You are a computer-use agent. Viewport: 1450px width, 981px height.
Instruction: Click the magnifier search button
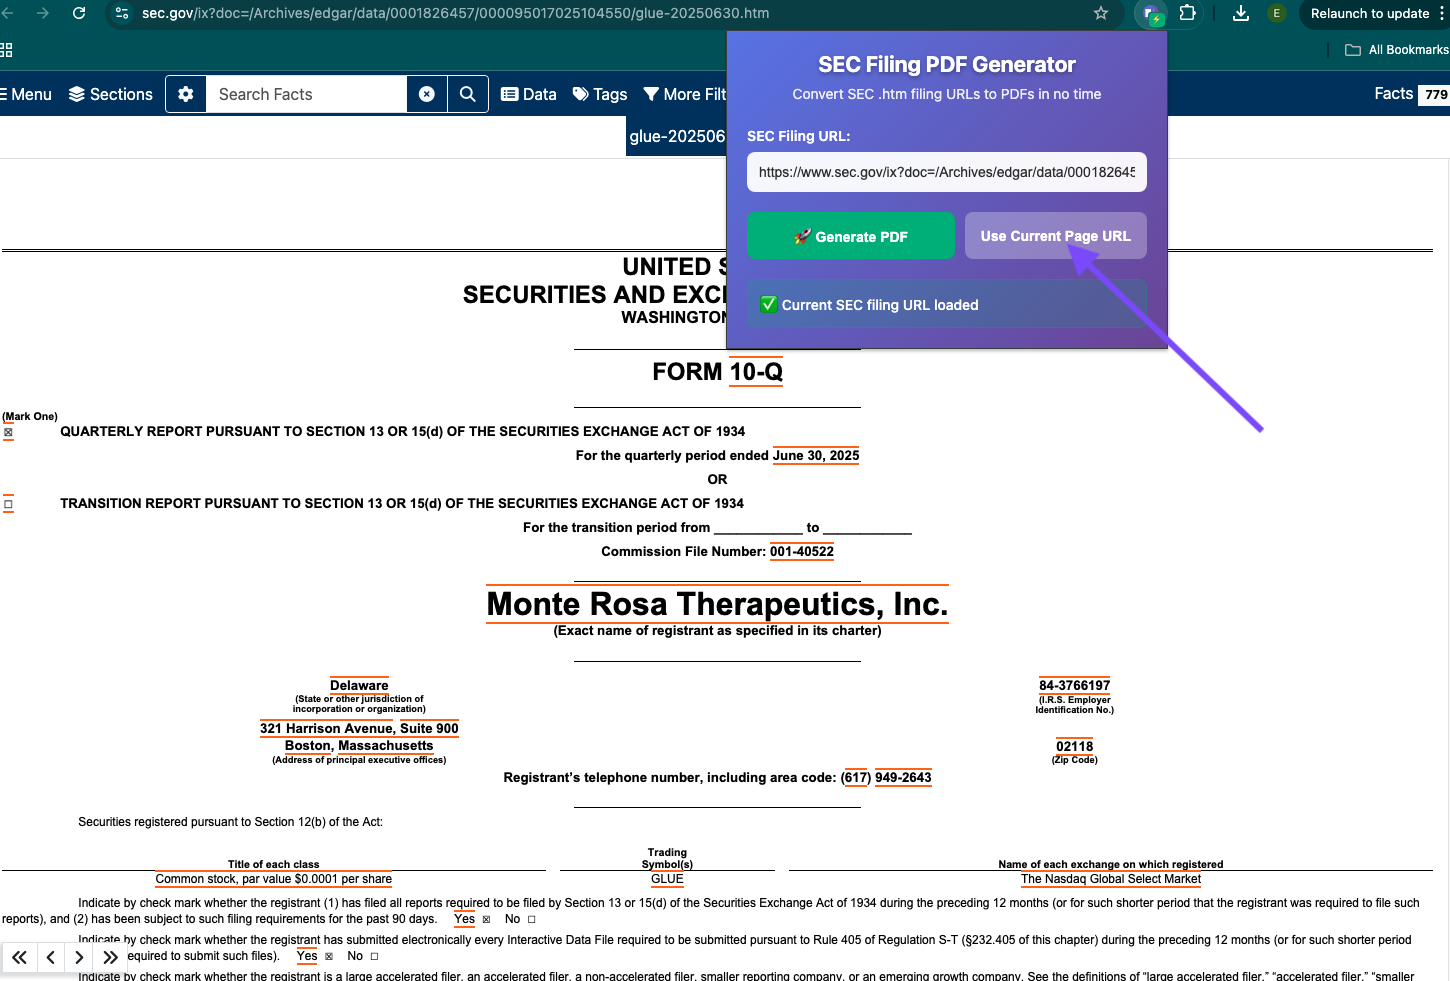coord(468,94)
